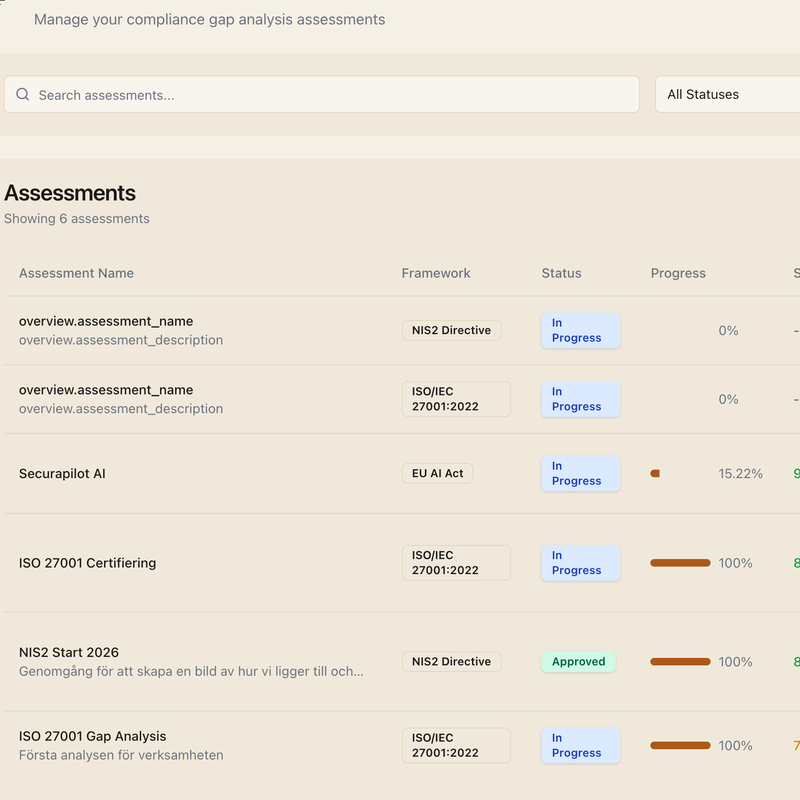Click the EU AI Act framework badge
The height and width of the screenshot is (800, 800).
pos(437,473)
